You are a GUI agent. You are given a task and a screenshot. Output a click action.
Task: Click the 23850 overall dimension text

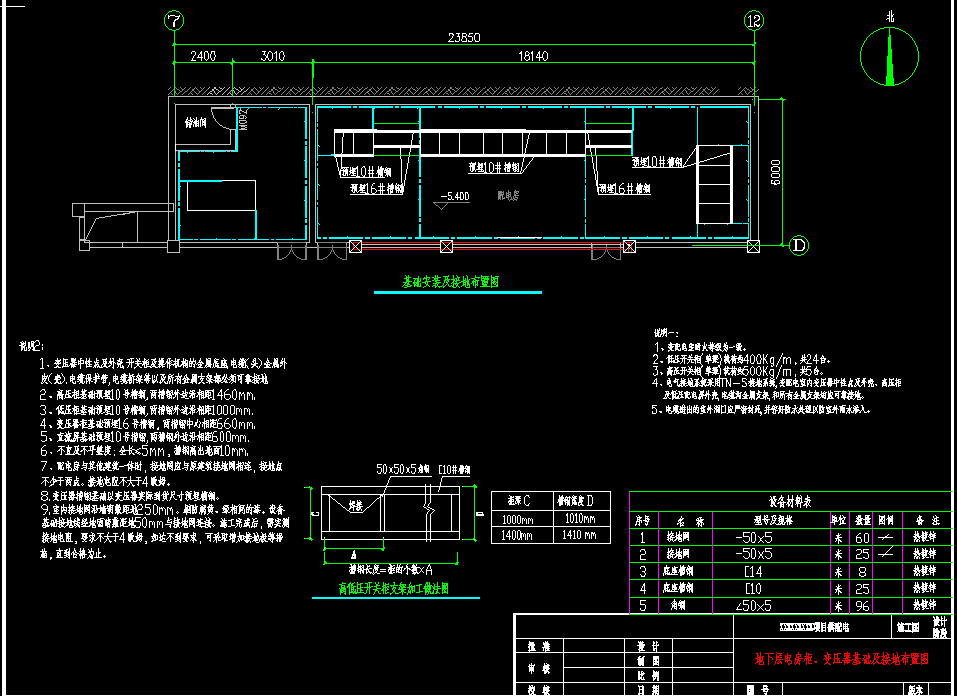coord(462,37)
